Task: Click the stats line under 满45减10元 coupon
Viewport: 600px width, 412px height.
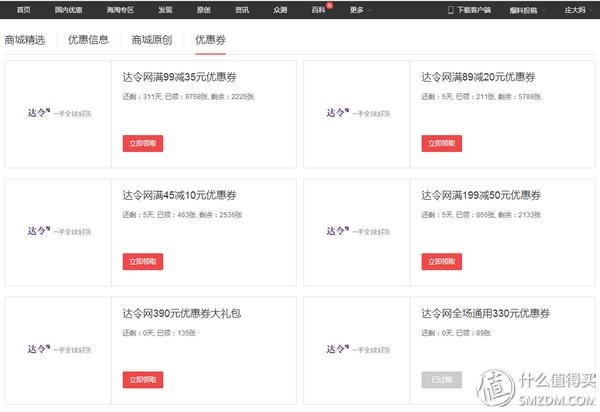Action: click(x=183, y=215)
